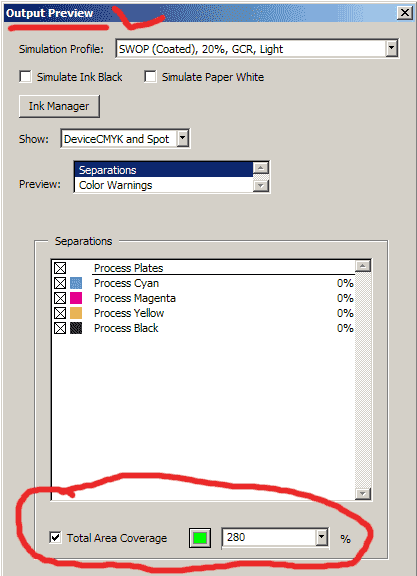Click the Process Black color swatch icon
The image size is (417, 576).
[x=76, y=328]
